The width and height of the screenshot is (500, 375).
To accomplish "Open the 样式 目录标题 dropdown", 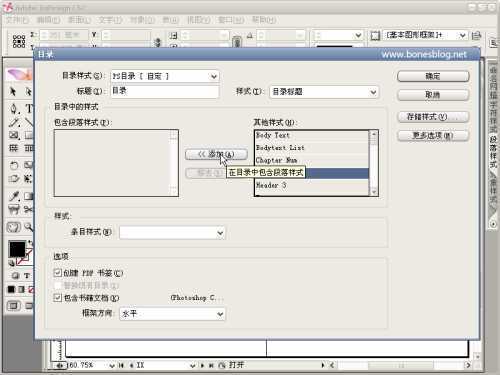I will point(324,92).
